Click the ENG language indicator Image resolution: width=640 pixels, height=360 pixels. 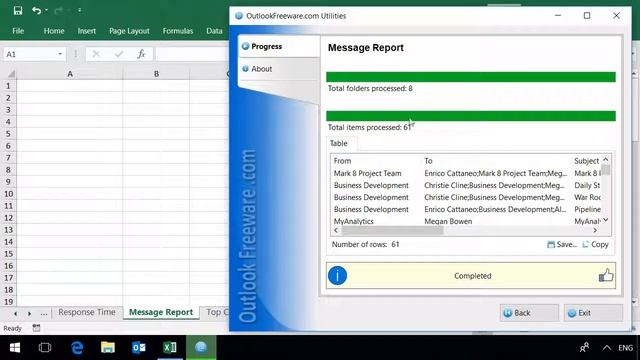pos(625,348)
